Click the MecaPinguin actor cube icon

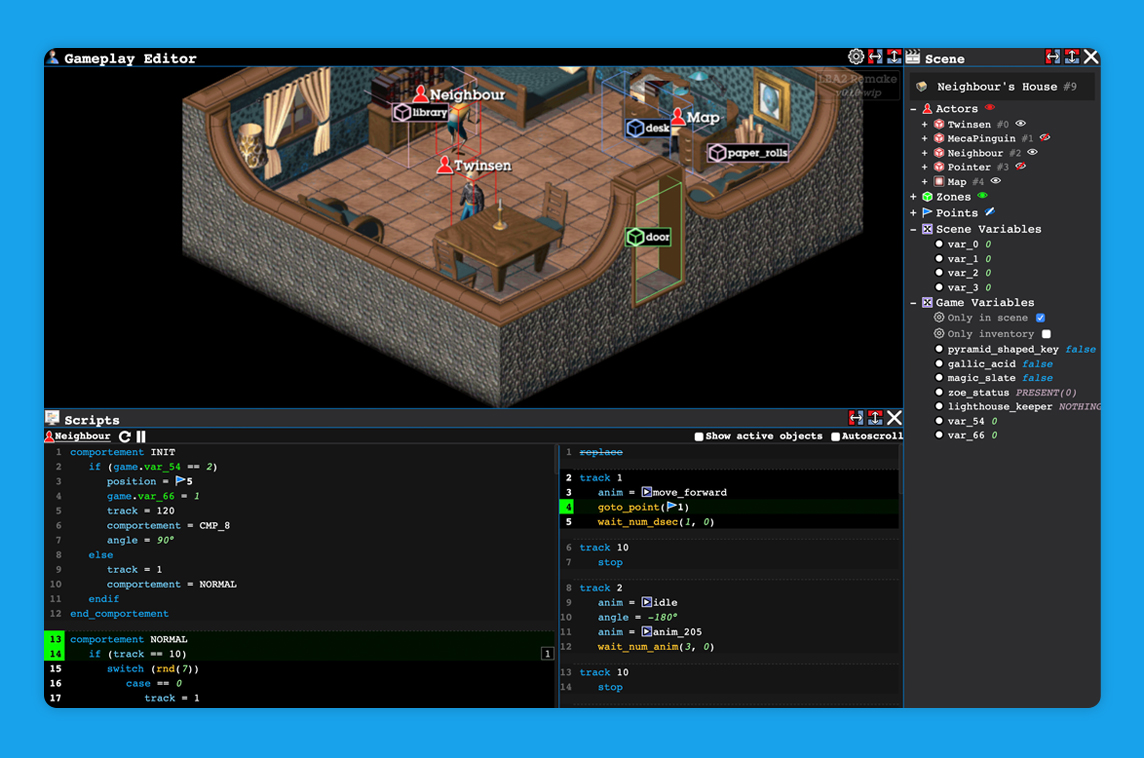pos(939,138)
